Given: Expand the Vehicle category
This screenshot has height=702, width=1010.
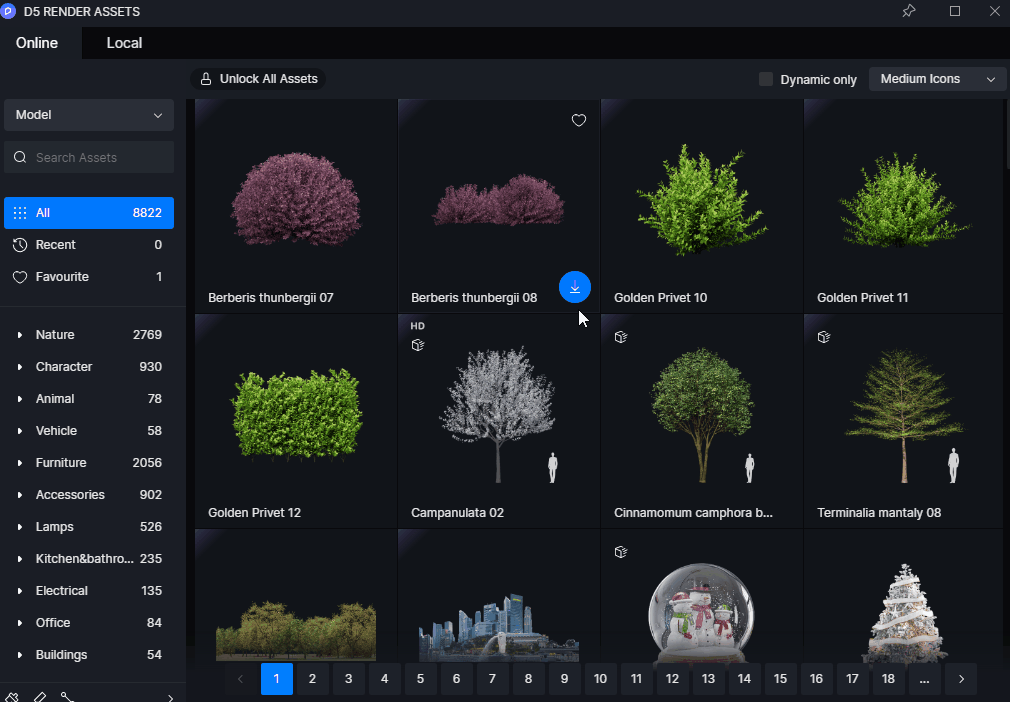Looking at the screenshot, I should pos(20,431).
